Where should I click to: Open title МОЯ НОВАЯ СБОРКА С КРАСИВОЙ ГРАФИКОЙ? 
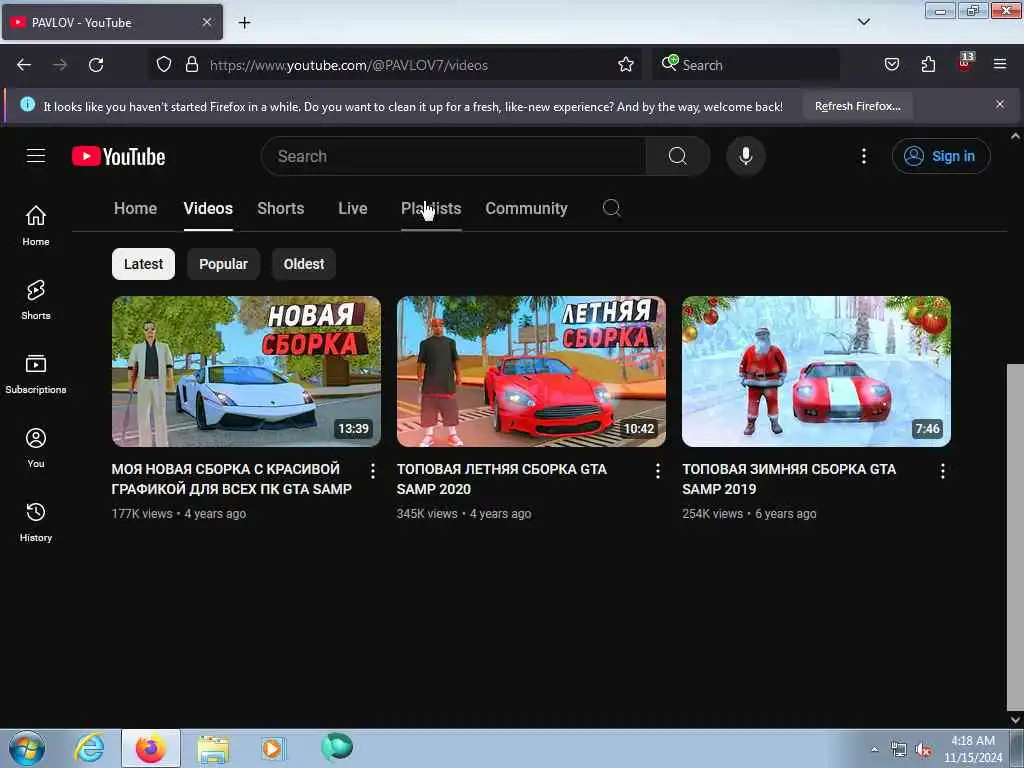[x=232, y=479]
